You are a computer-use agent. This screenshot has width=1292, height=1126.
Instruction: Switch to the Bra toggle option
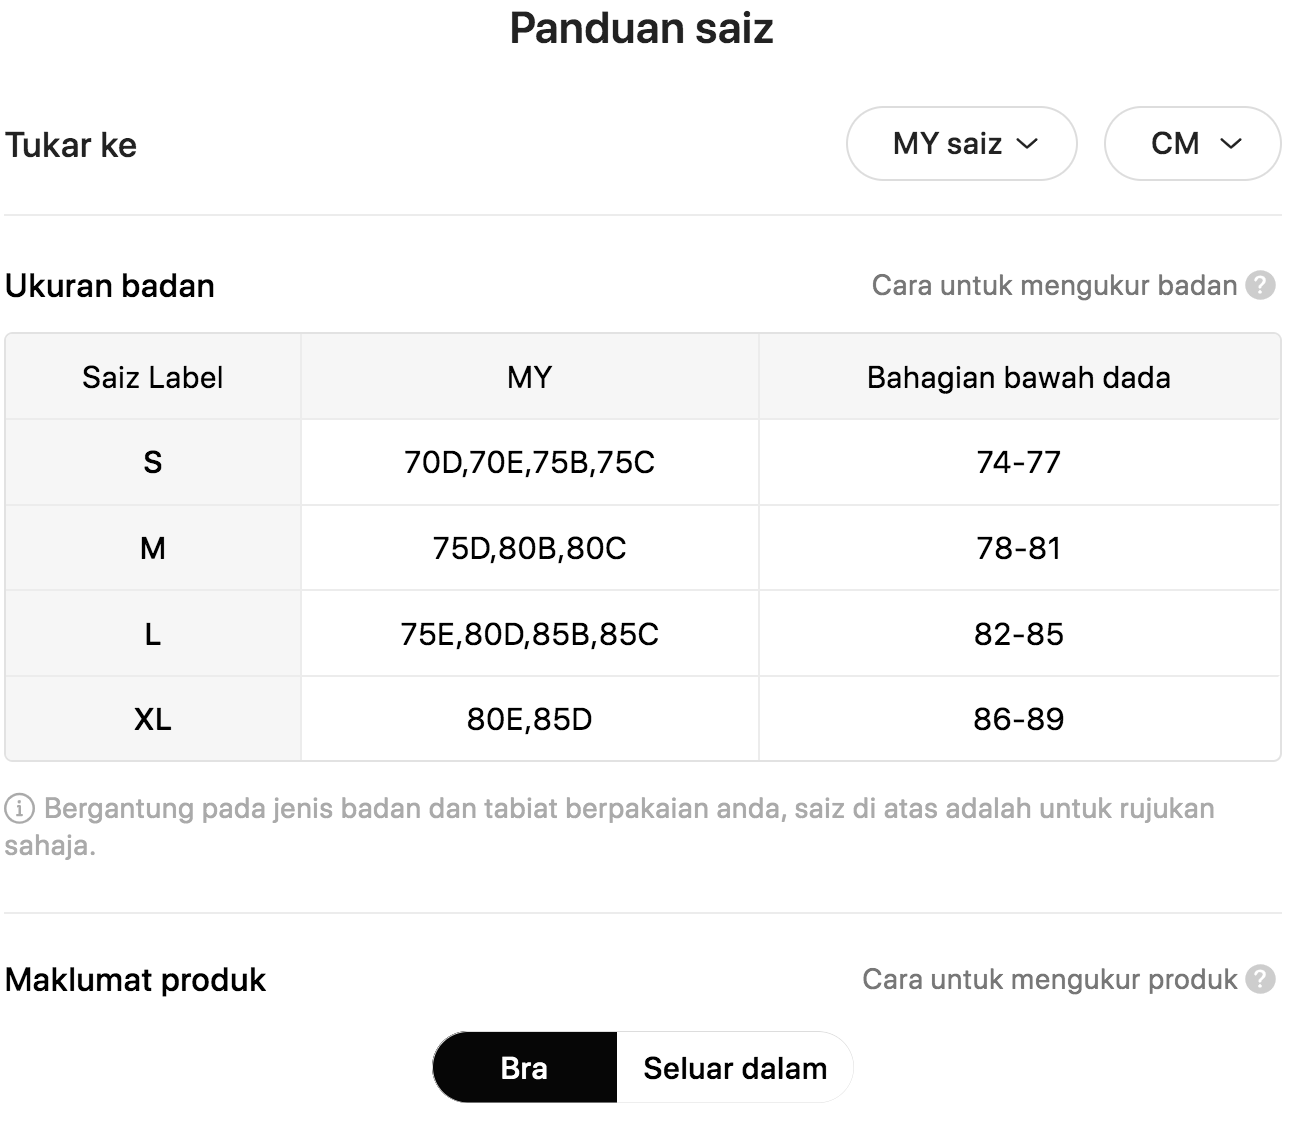(525, 1068)
